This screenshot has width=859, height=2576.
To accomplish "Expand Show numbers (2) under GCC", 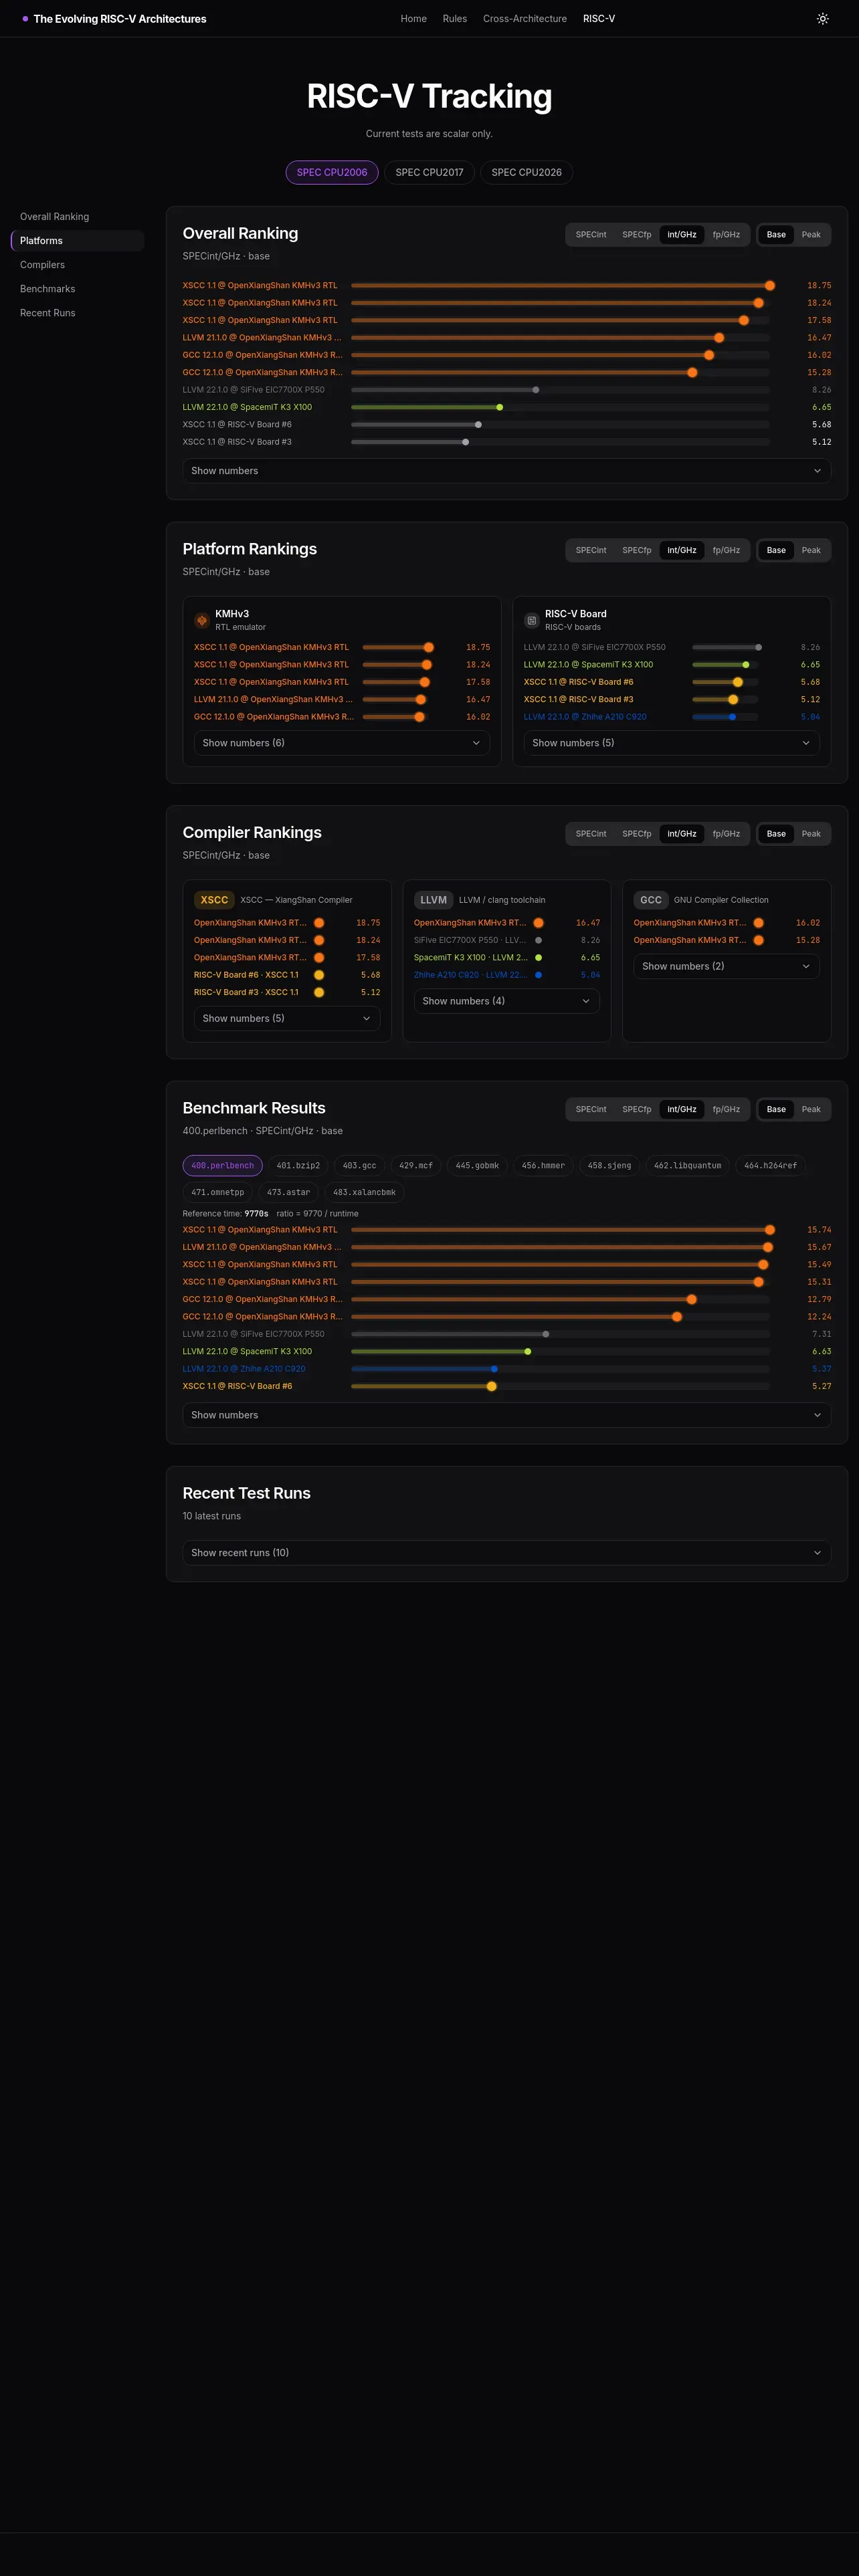I will 727,966.
